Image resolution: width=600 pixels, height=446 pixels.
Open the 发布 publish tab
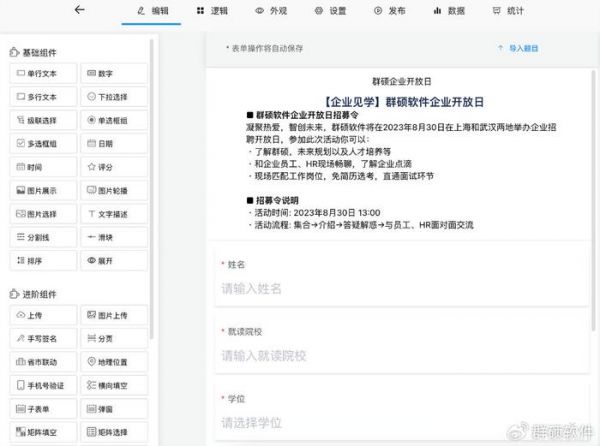click(390, 11)
